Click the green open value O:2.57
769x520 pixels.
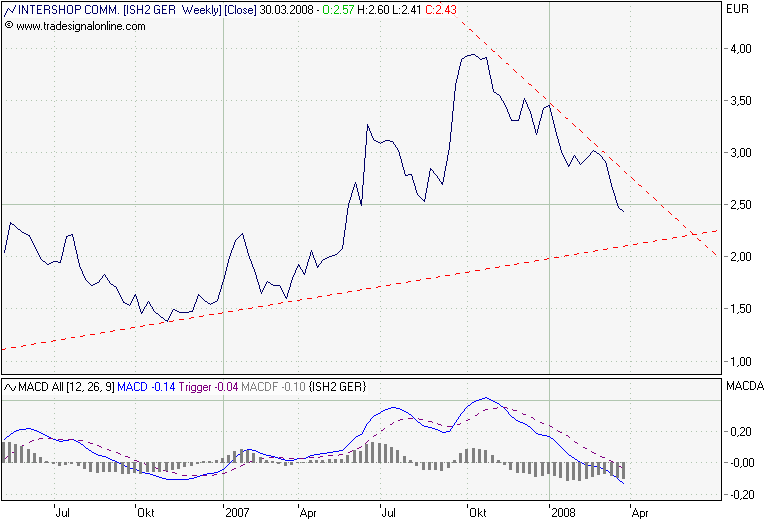[x=338, y=10]
